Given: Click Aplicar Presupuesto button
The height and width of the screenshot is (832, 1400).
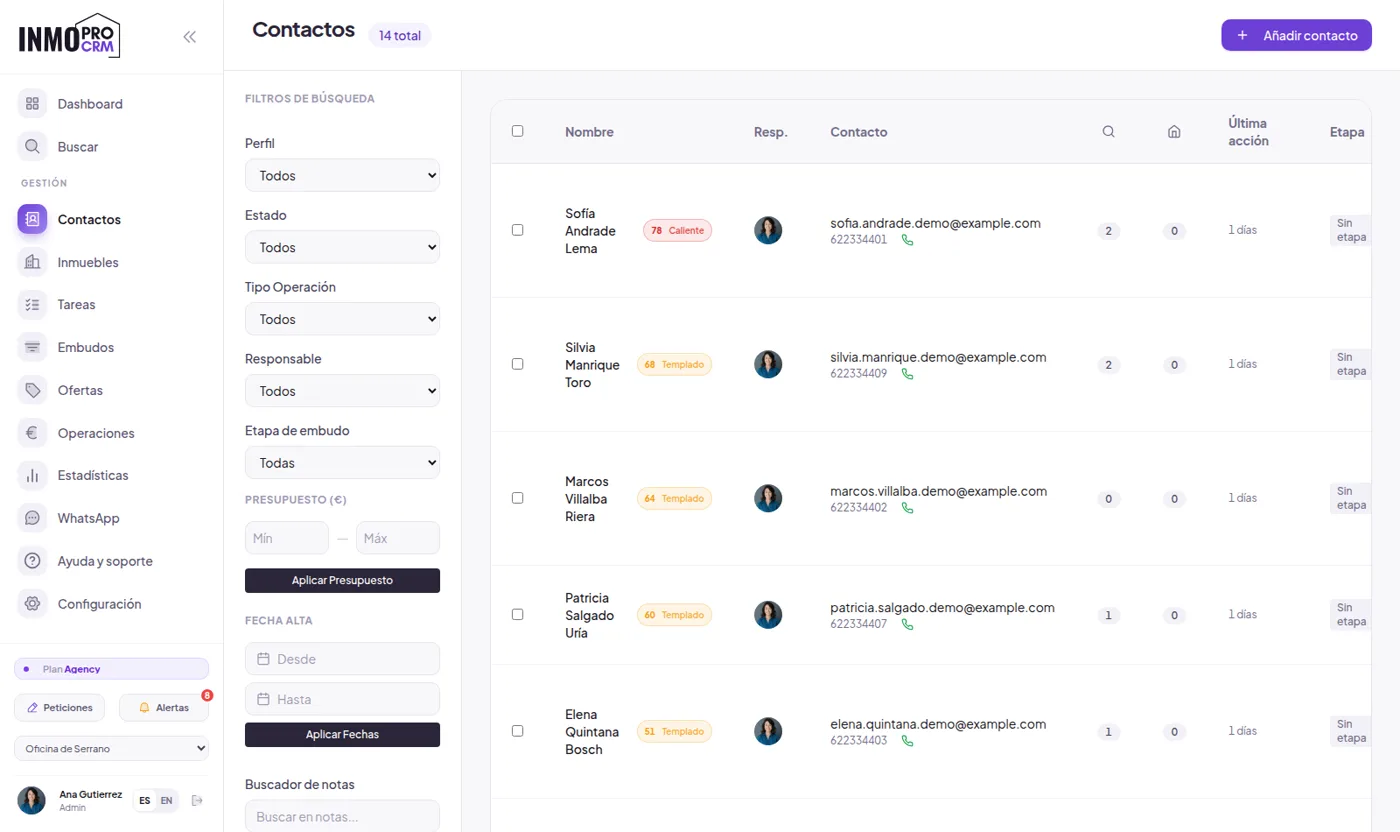Looking at the screenshot, I should [x=342, y=580].
